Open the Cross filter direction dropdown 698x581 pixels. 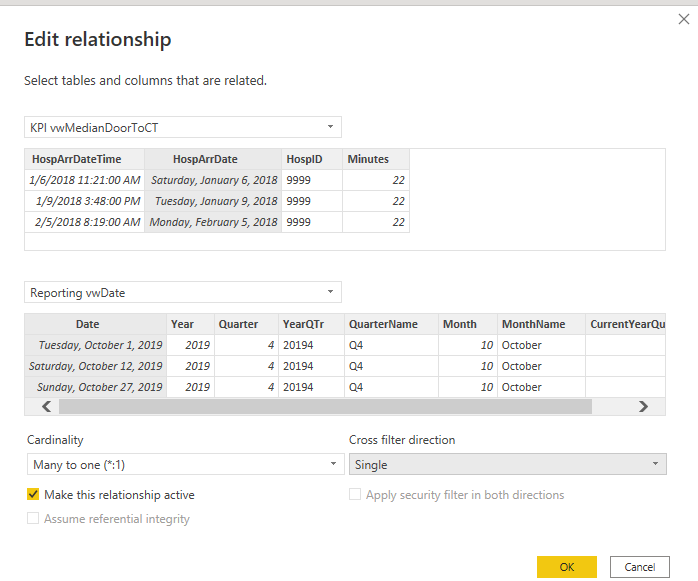pyautogui.click(x=507, y=464)
